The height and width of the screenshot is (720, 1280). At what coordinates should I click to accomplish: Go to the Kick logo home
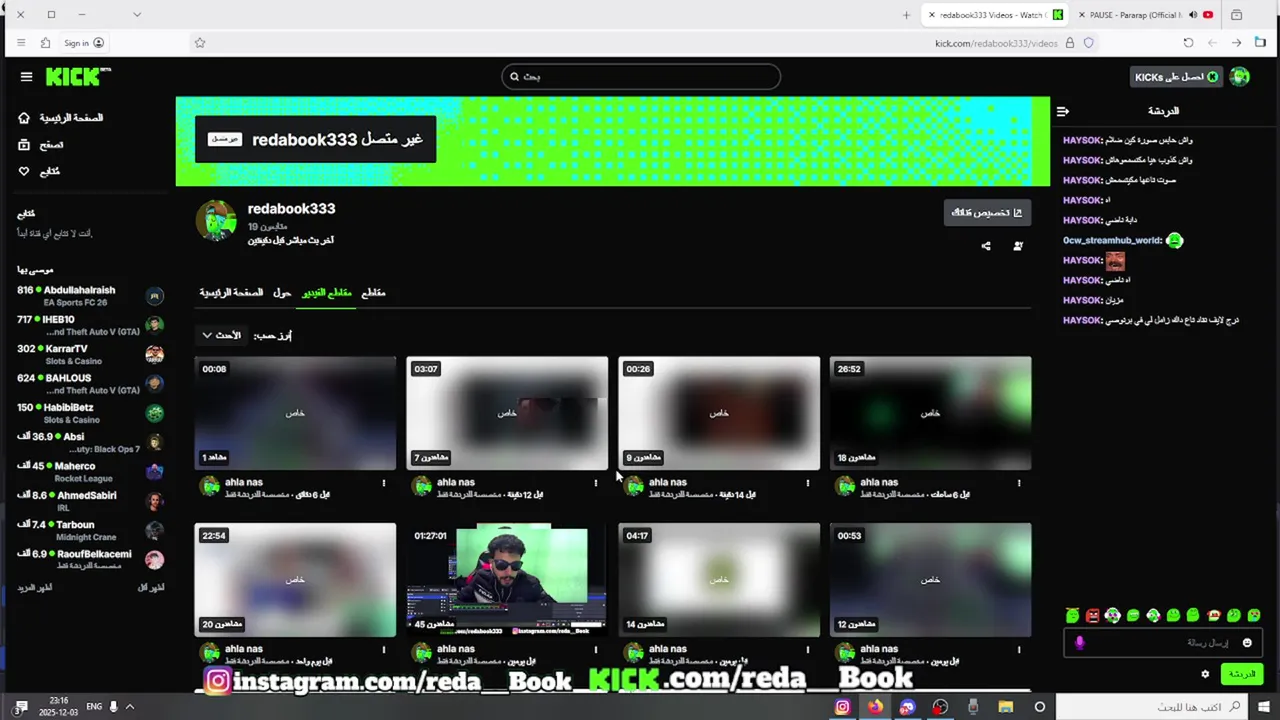[x=78, y=76]
